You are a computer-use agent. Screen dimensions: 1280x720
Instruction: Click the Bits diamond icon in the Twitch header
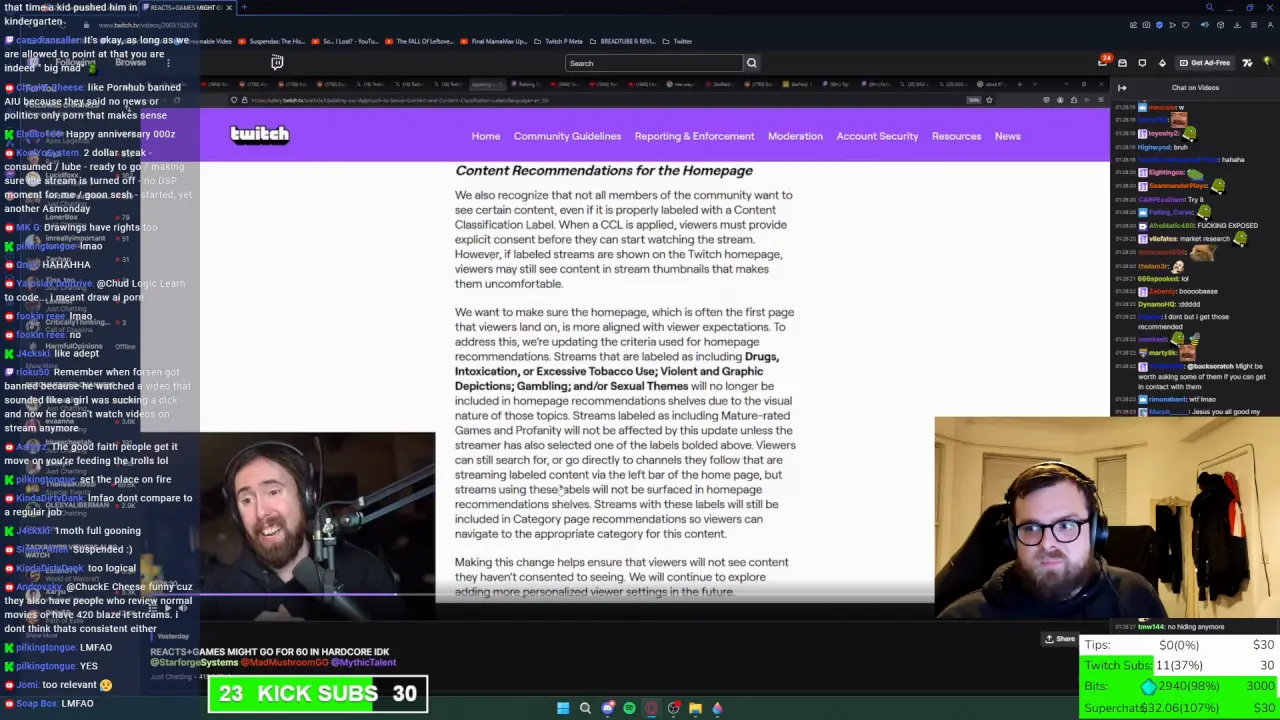[x=1163, y=63]
